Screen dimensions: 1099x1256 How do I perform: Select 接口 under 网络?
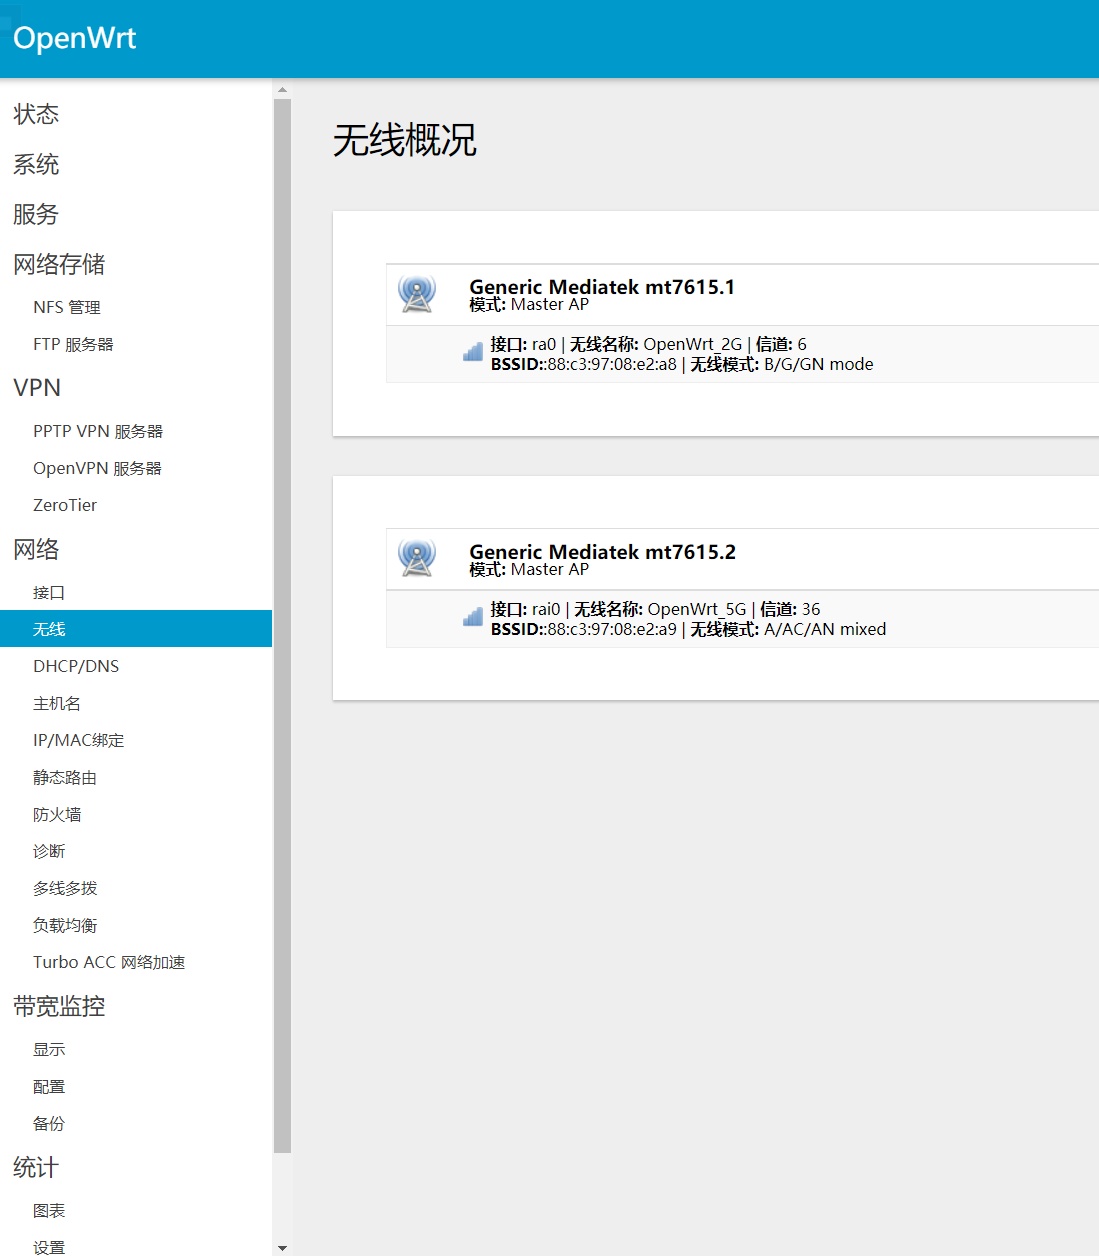pos(49,592)
